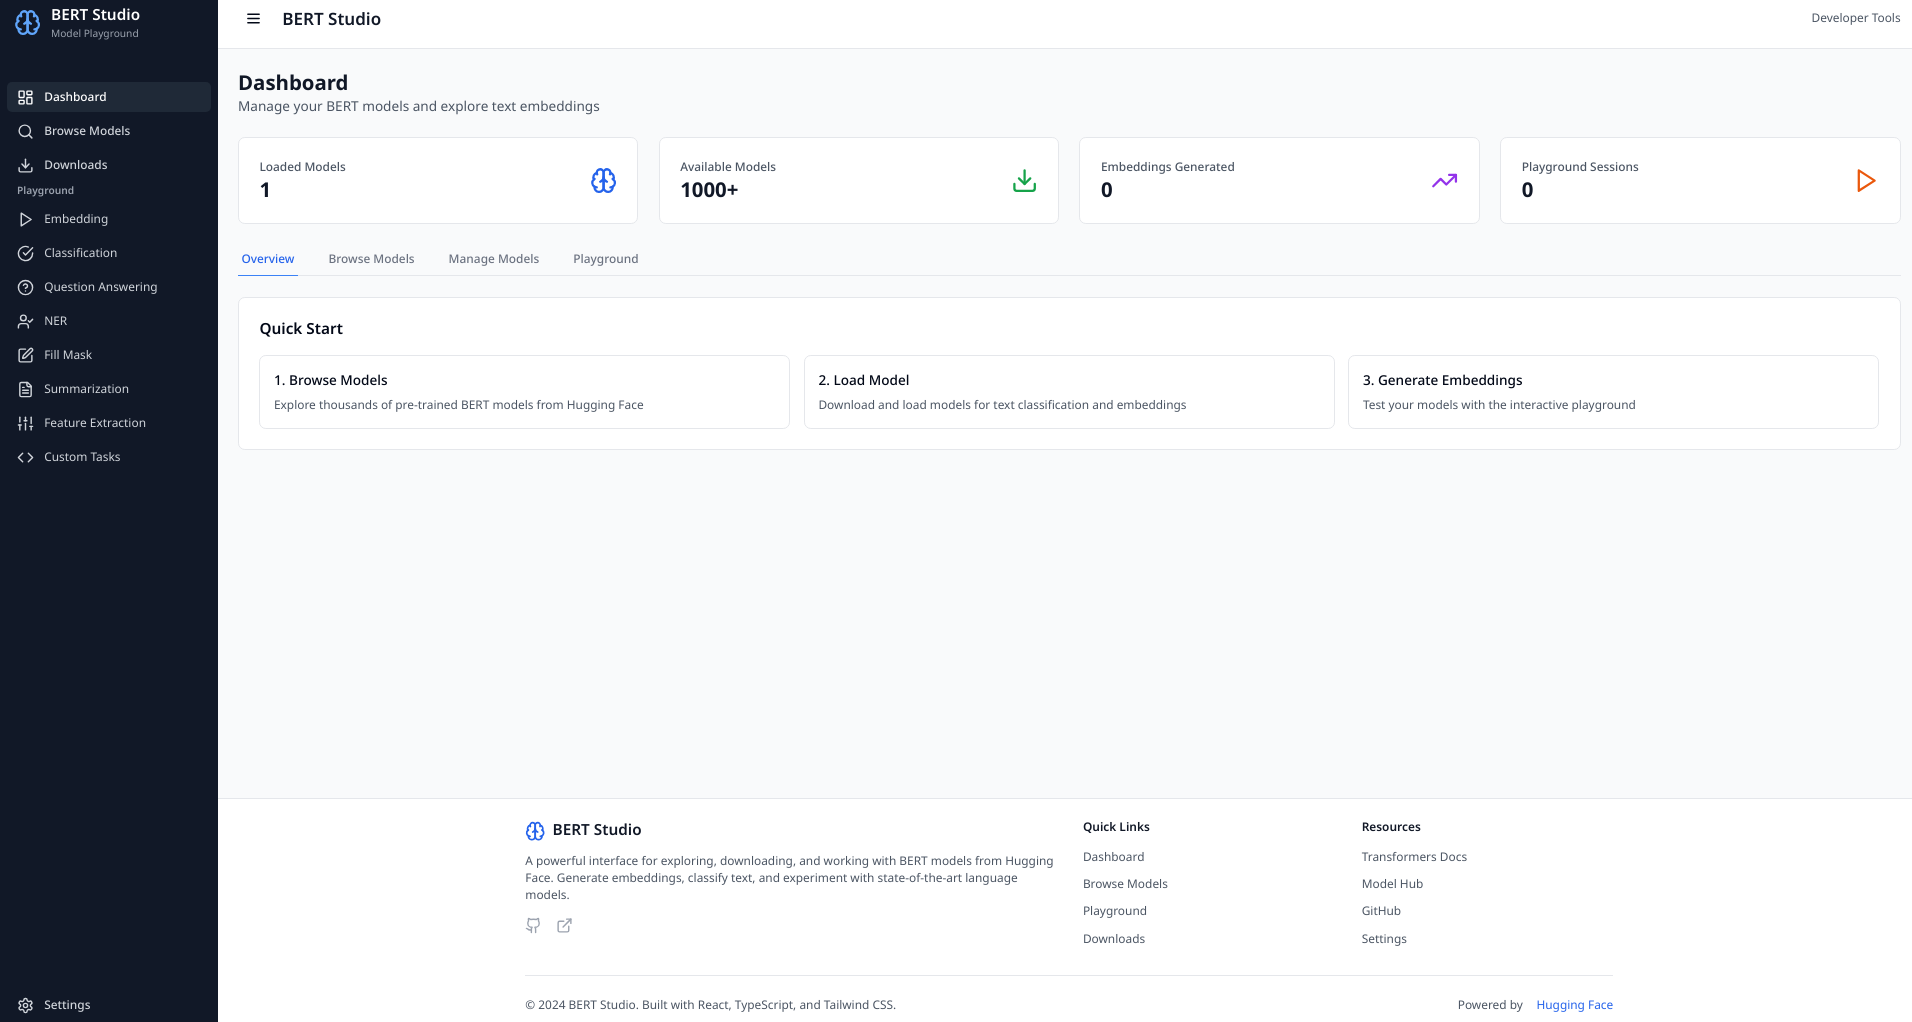Follow the Downloads footer quick link

click(x=1114, y=939)
